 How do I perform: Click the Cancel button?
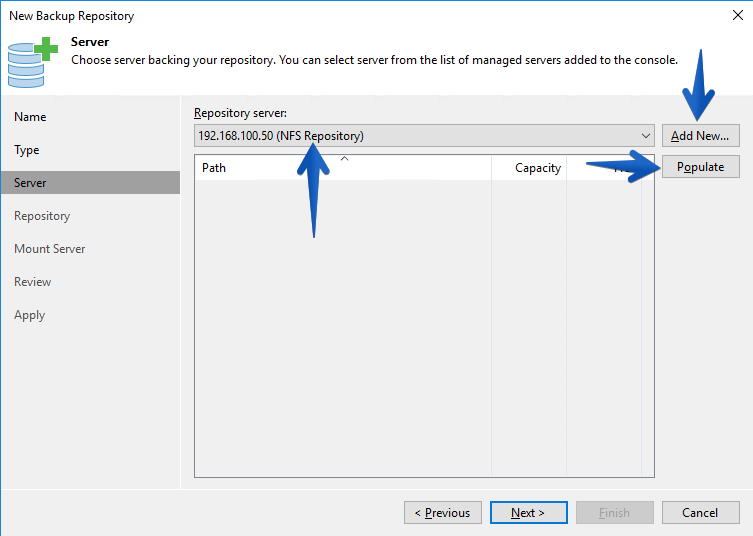point(701,513)
